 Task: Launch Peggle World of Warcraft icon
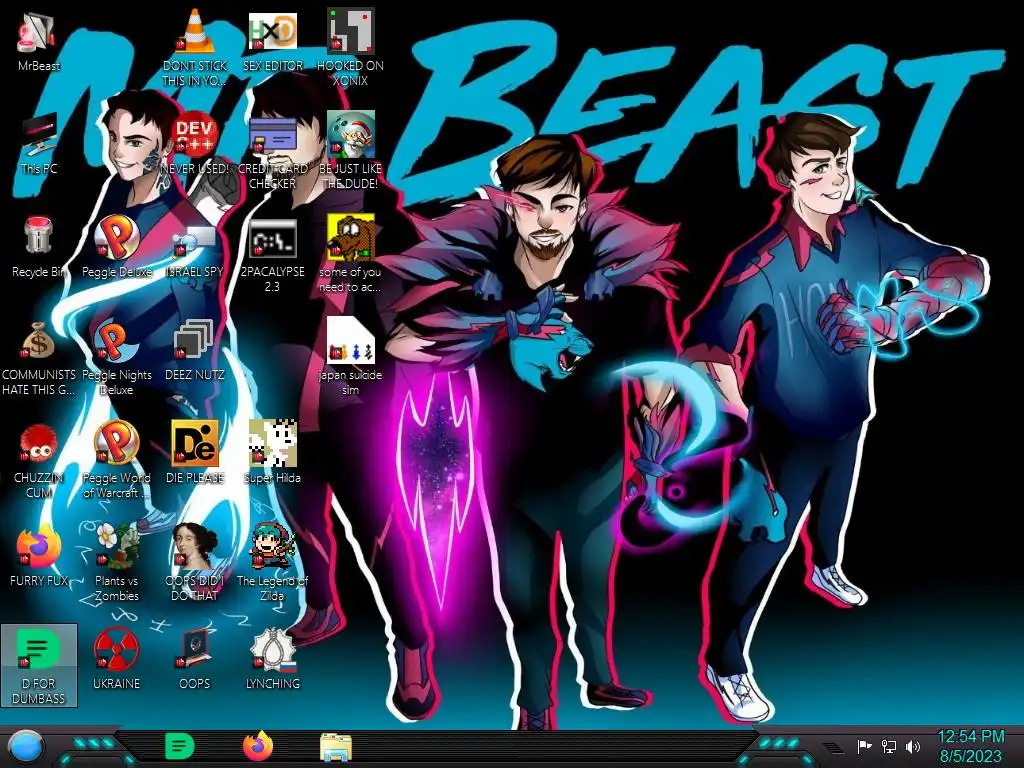pyautogui.click(x=116, y=444)
